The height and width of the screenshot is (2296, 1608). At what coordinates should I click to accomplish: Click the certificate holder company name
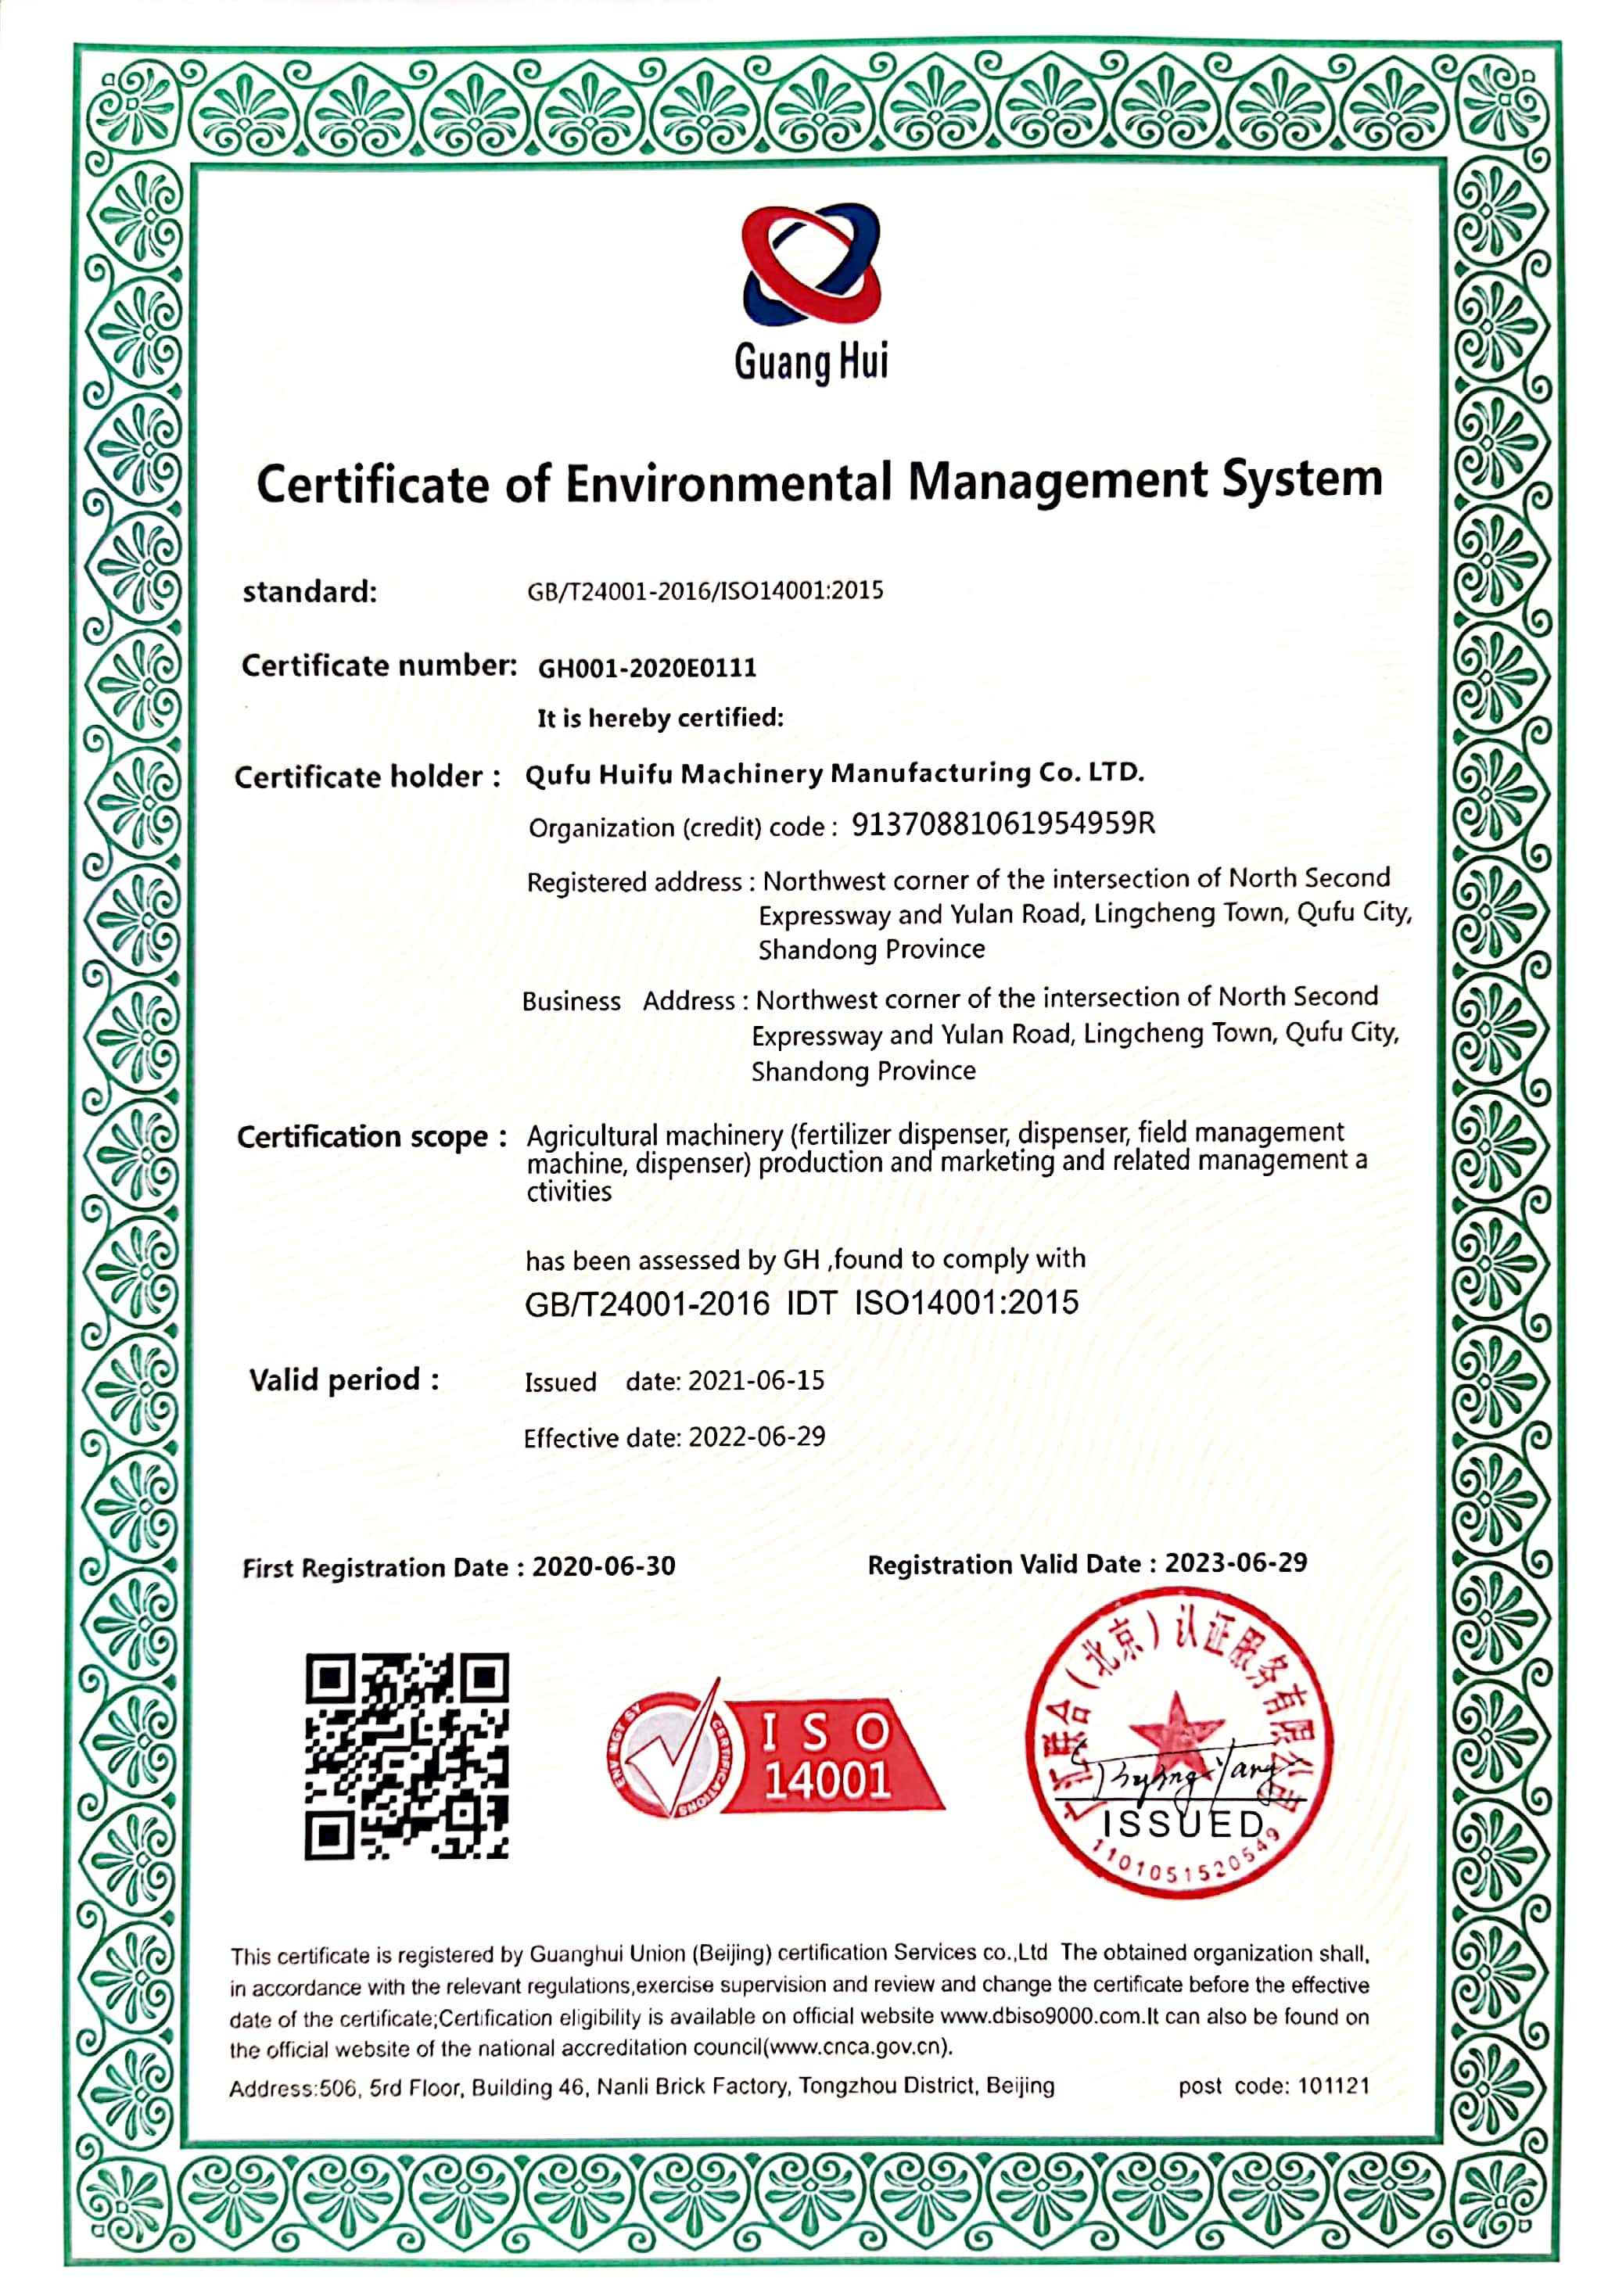pos(834,773)
